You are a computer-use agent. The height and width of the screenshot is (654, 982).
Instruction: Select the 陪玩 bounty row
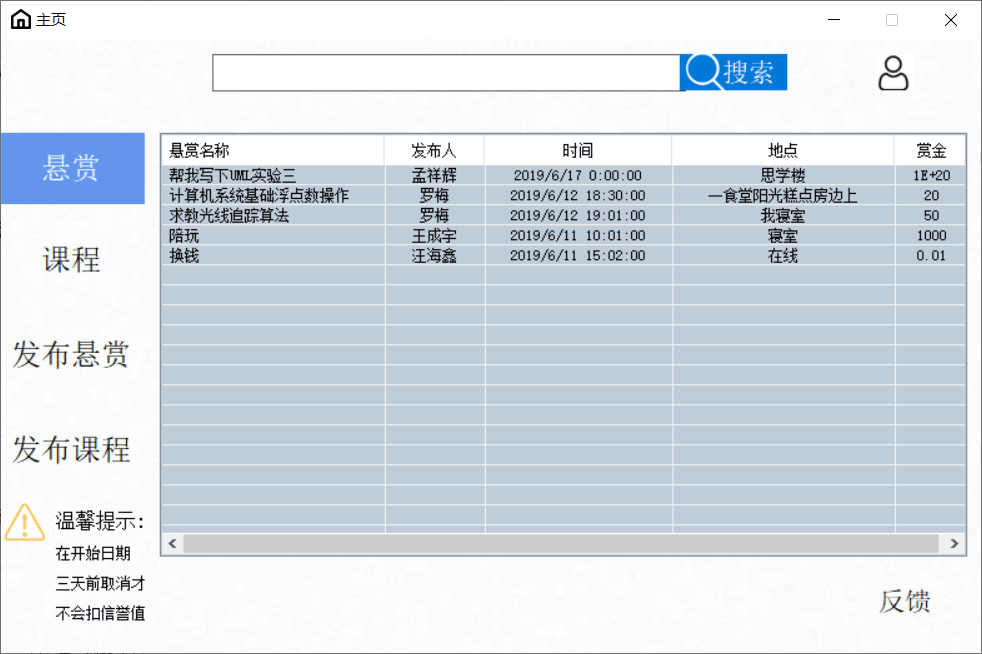point(563,236)
